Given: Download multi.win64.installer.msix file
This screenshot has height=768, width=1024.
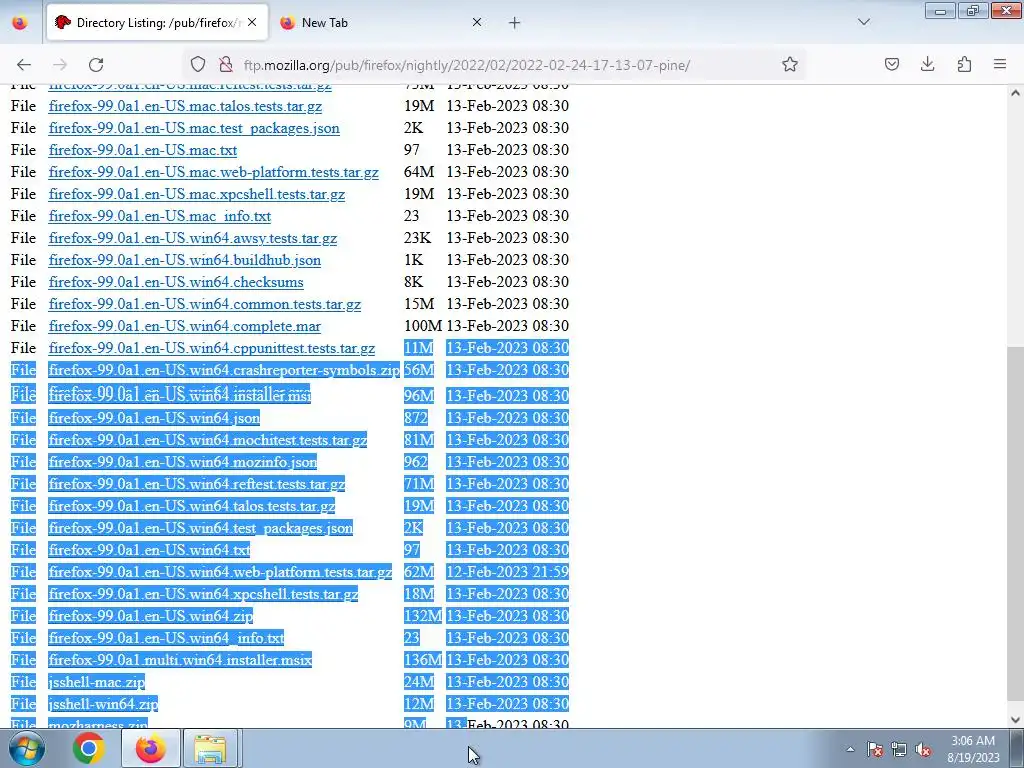Looking at the screenshot, I should coord(180,660).
